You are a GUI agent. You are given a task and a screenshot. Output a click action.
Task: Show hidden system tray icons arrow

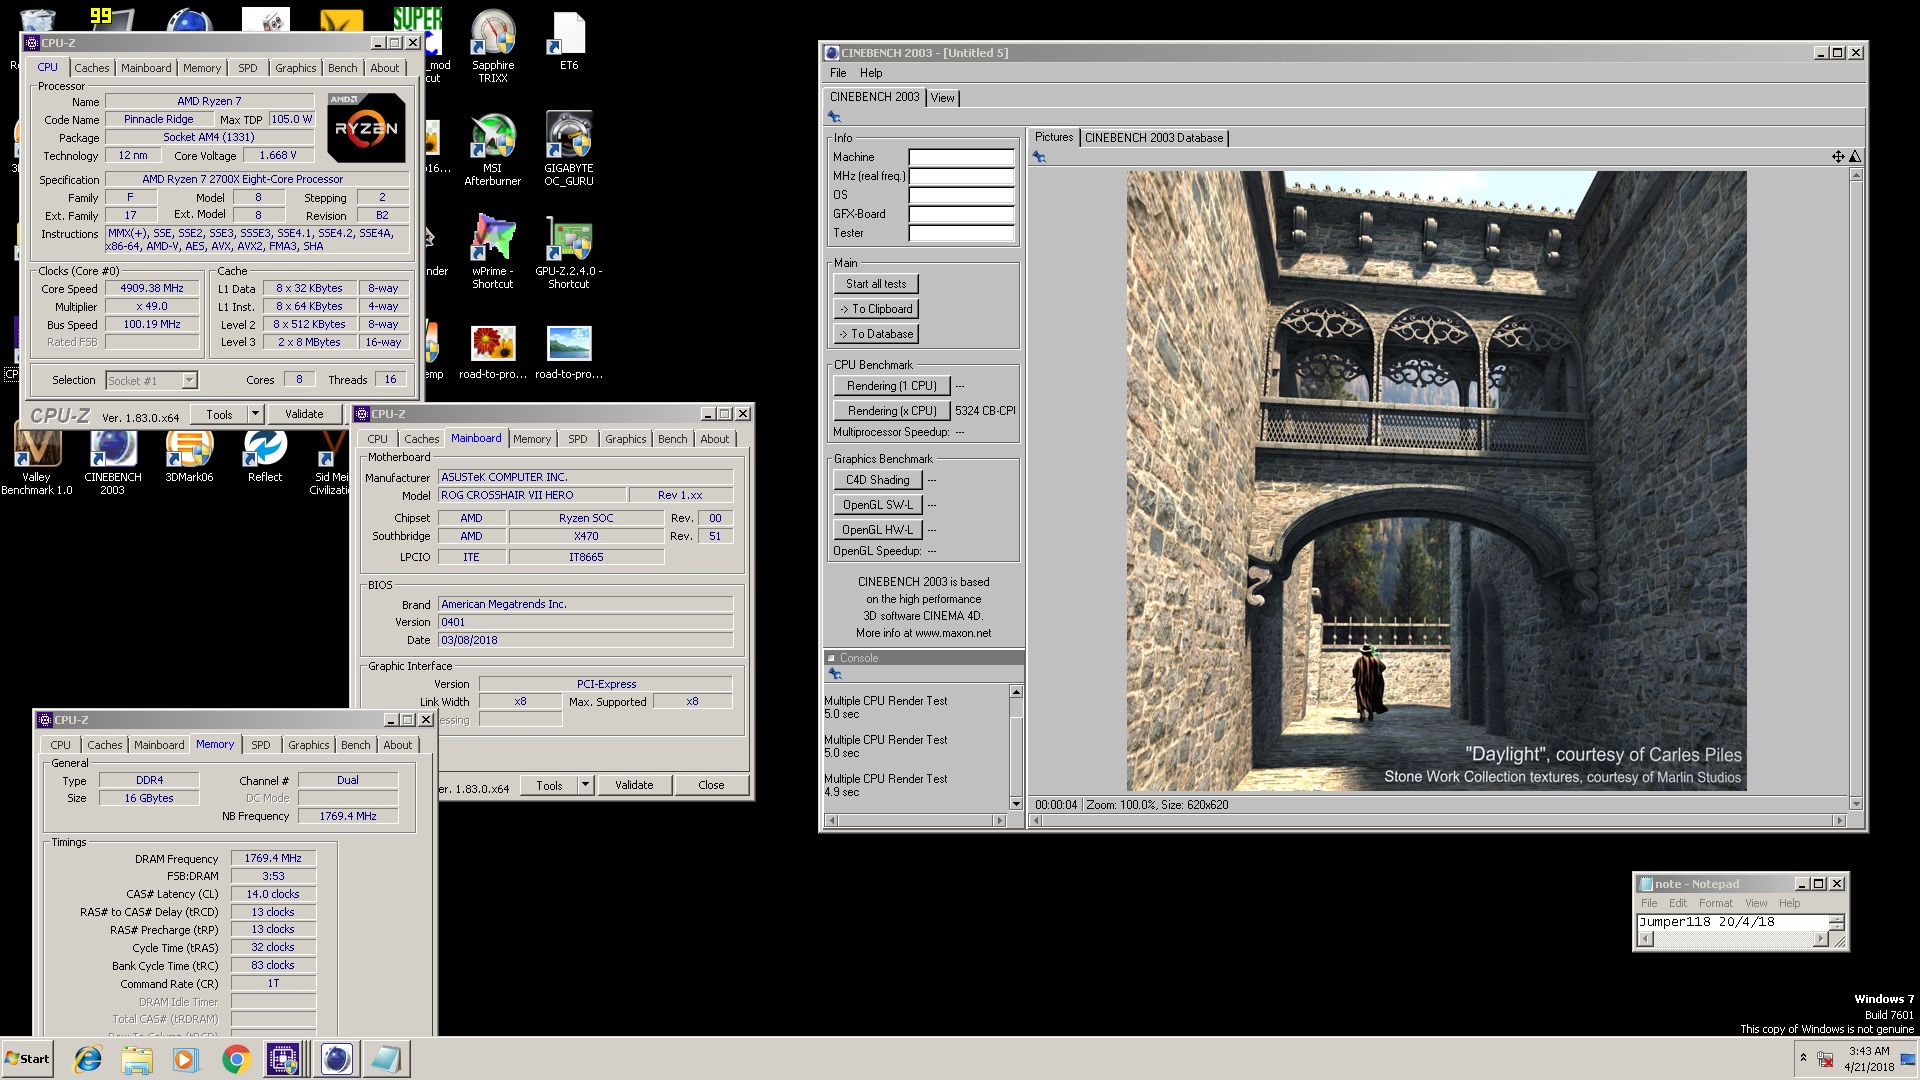coord(1803,1056)
